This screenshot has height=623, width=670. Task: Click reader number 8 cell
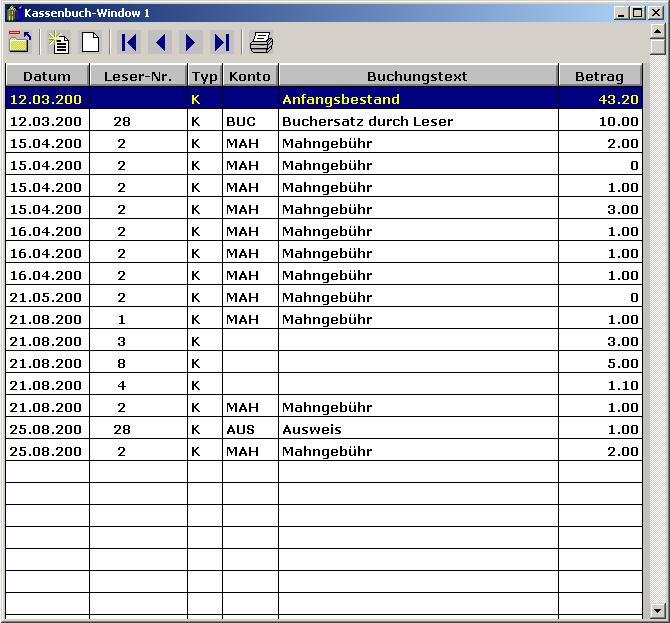tap(138, 364)
